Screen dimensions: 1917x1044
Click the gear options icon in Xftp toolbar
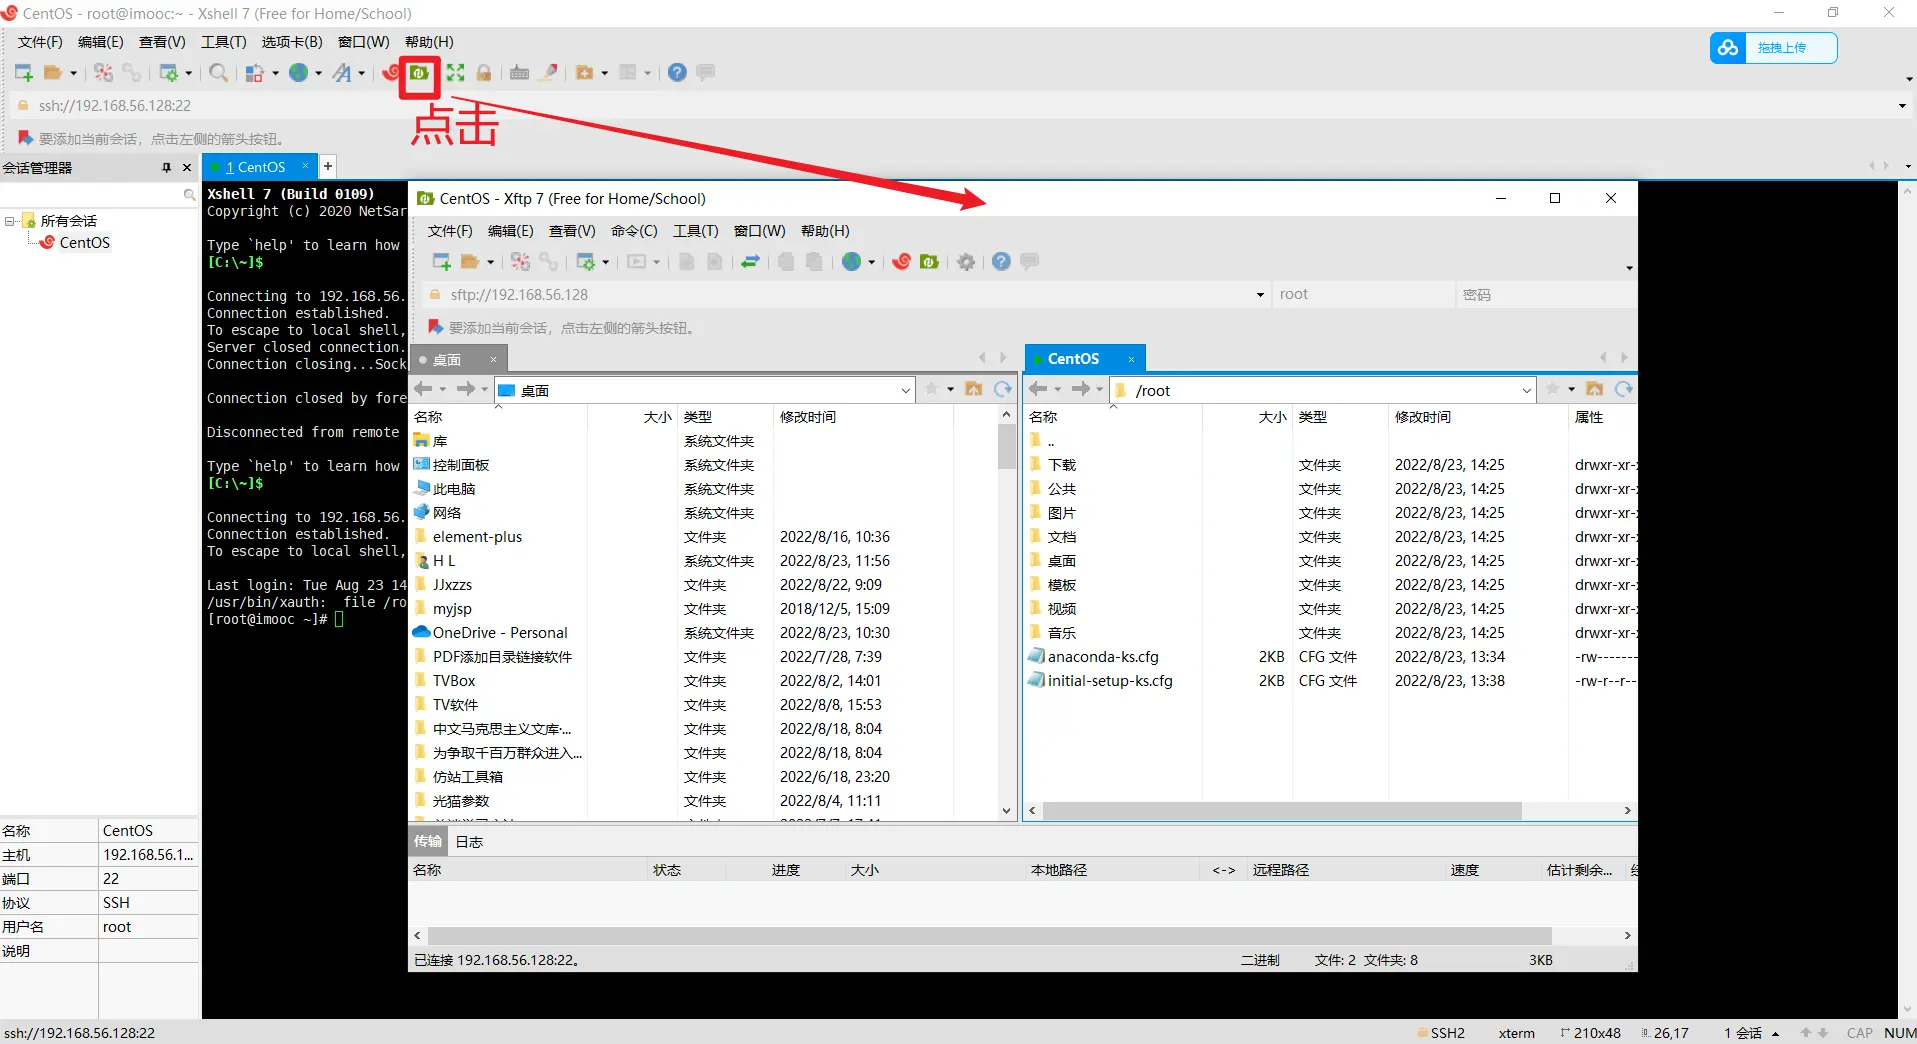point(966,262)
